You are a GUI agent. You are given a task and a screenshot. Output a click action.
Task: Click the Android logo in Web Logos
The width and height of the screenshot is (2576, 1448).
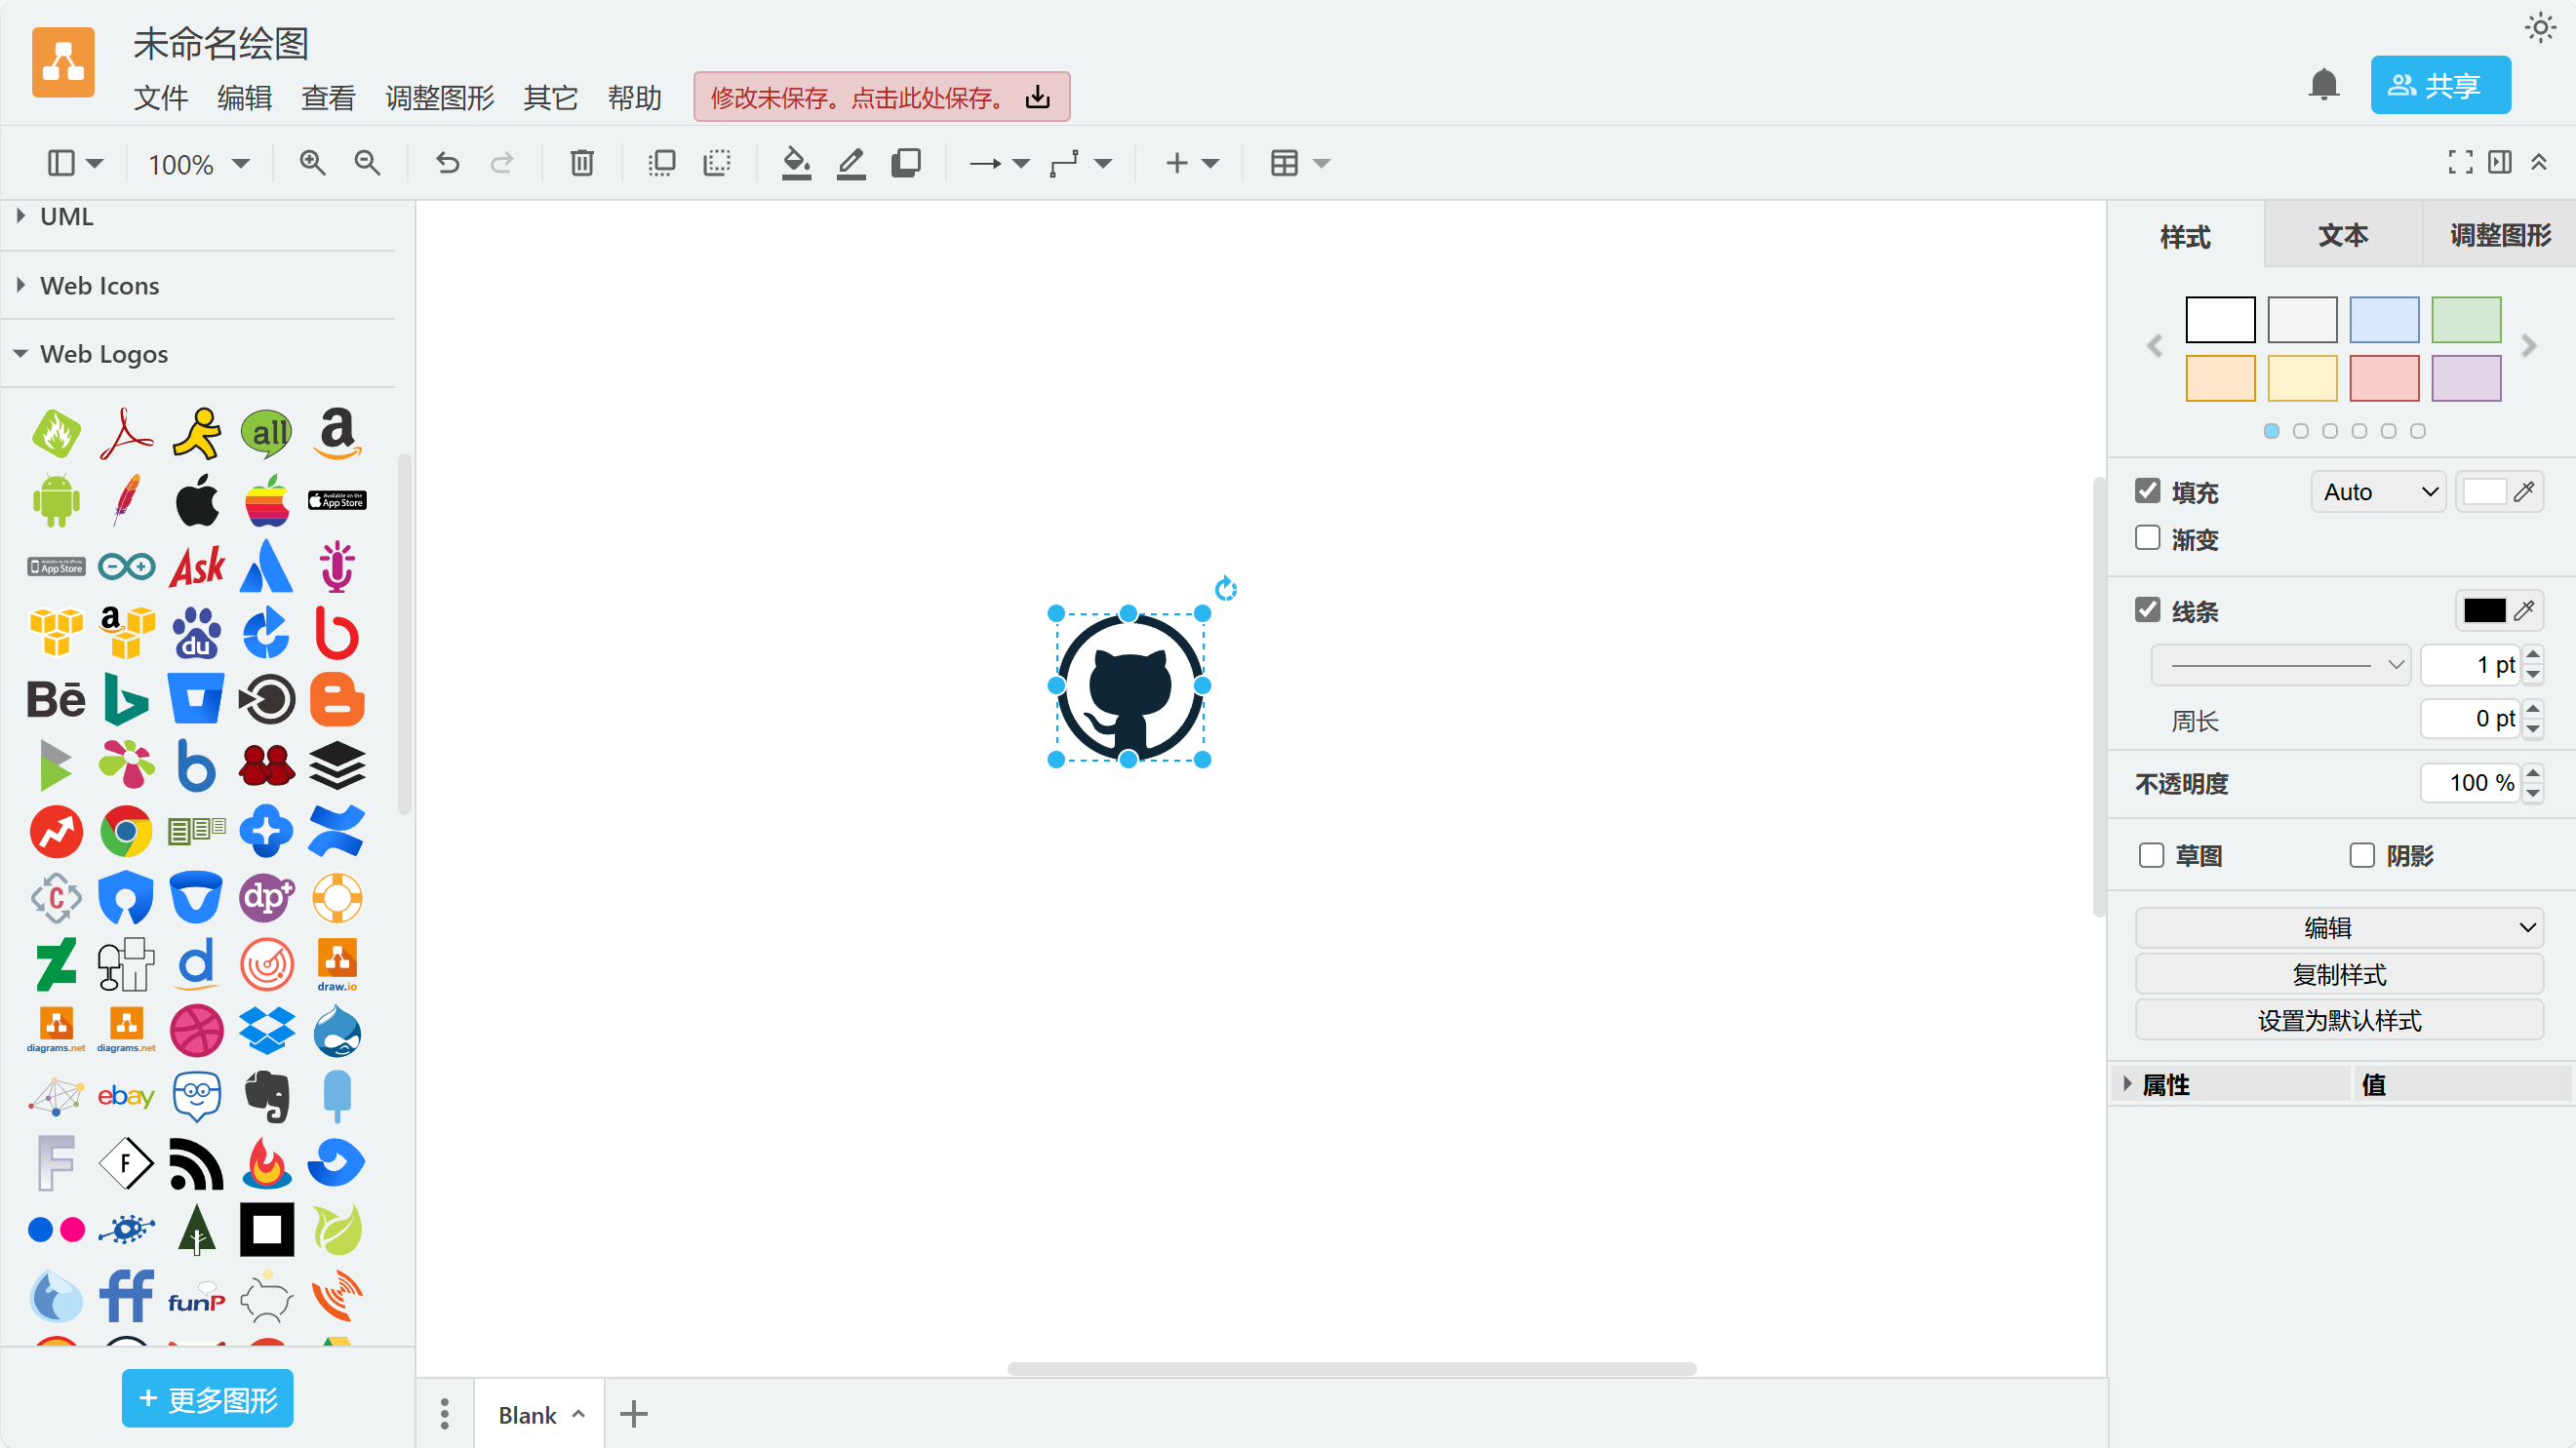click(56, 500)
